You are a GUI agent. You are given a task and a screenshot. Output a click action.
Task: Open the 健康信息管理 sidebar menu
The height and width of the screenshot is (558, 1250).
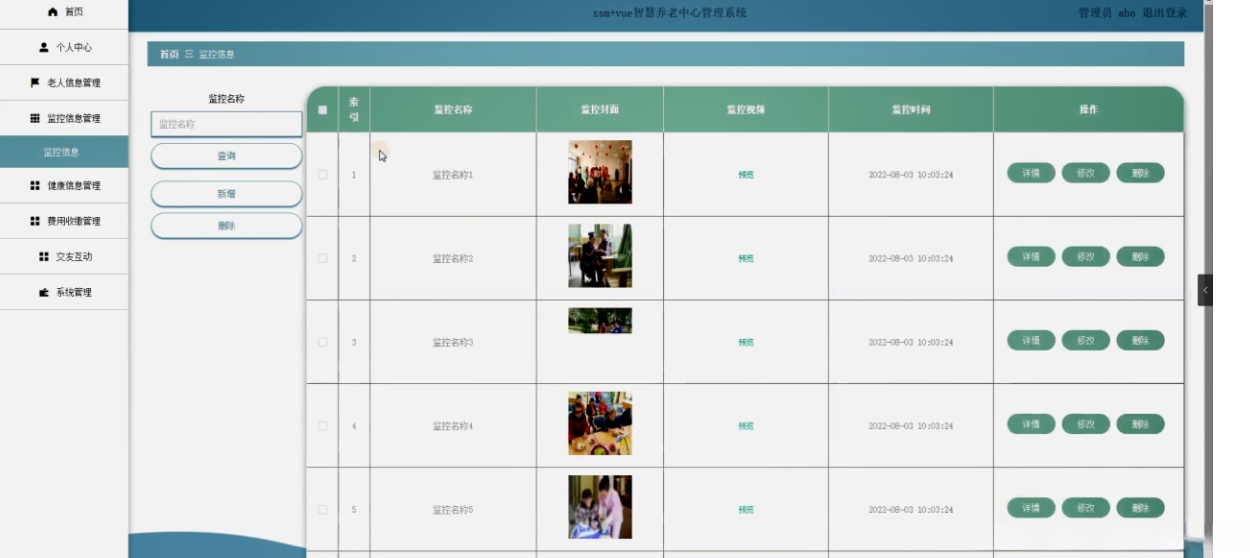pos(64,186)
